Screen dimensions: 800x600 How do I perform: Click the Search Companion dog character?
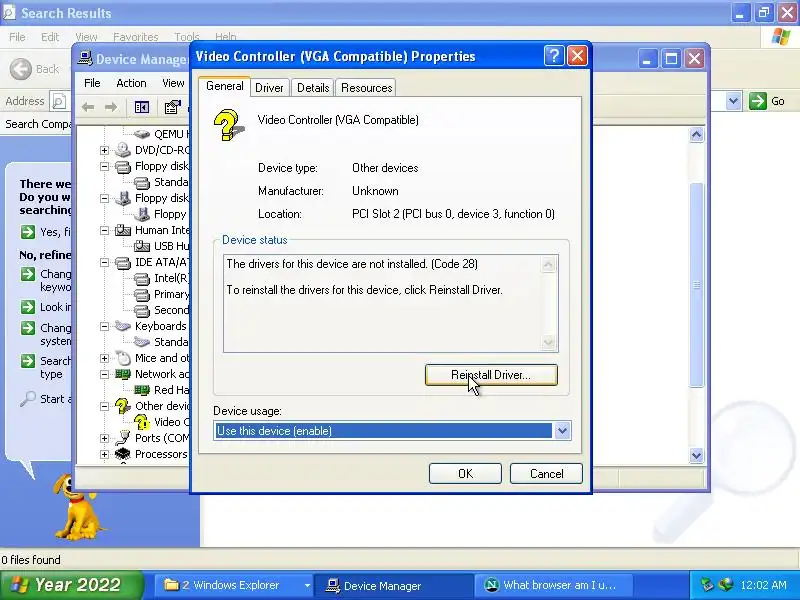(77, 507)
